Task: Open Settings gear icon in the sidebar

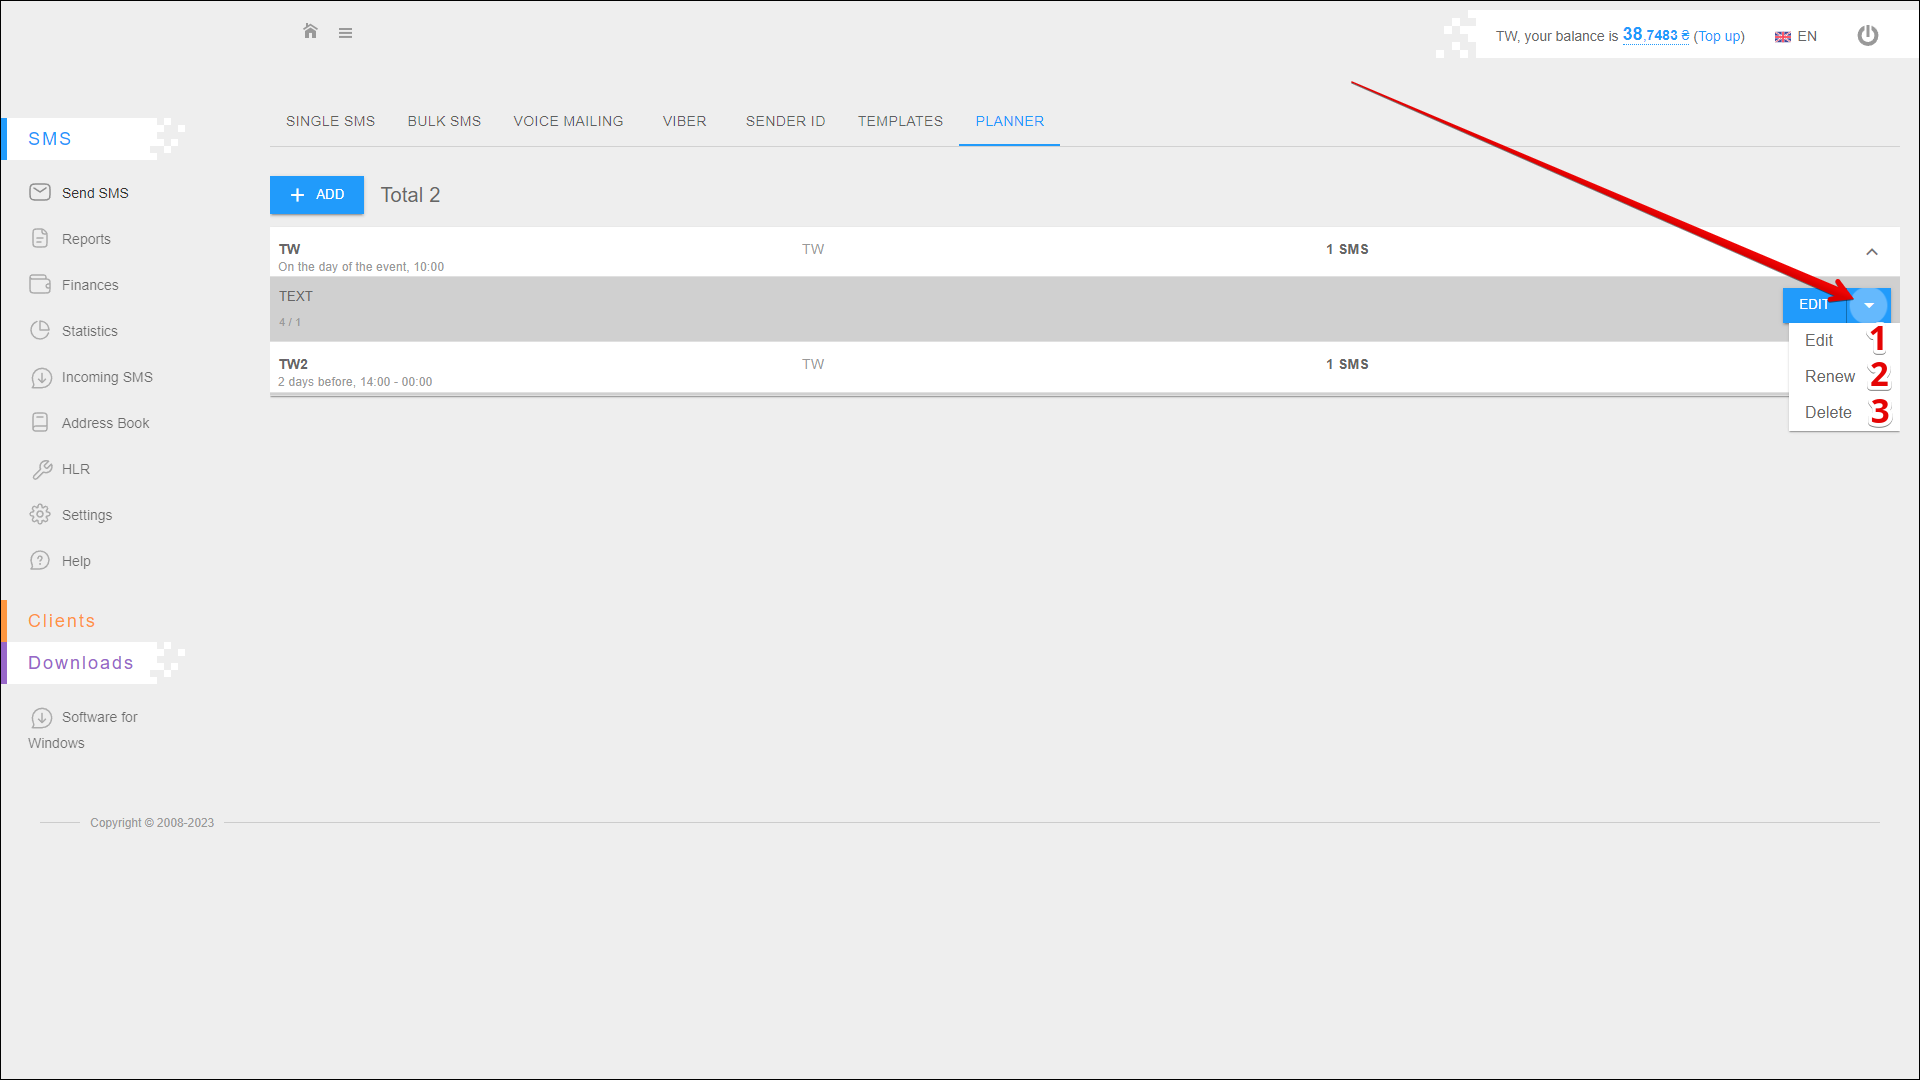Action: pyautogui.click(x=40, y=514)
